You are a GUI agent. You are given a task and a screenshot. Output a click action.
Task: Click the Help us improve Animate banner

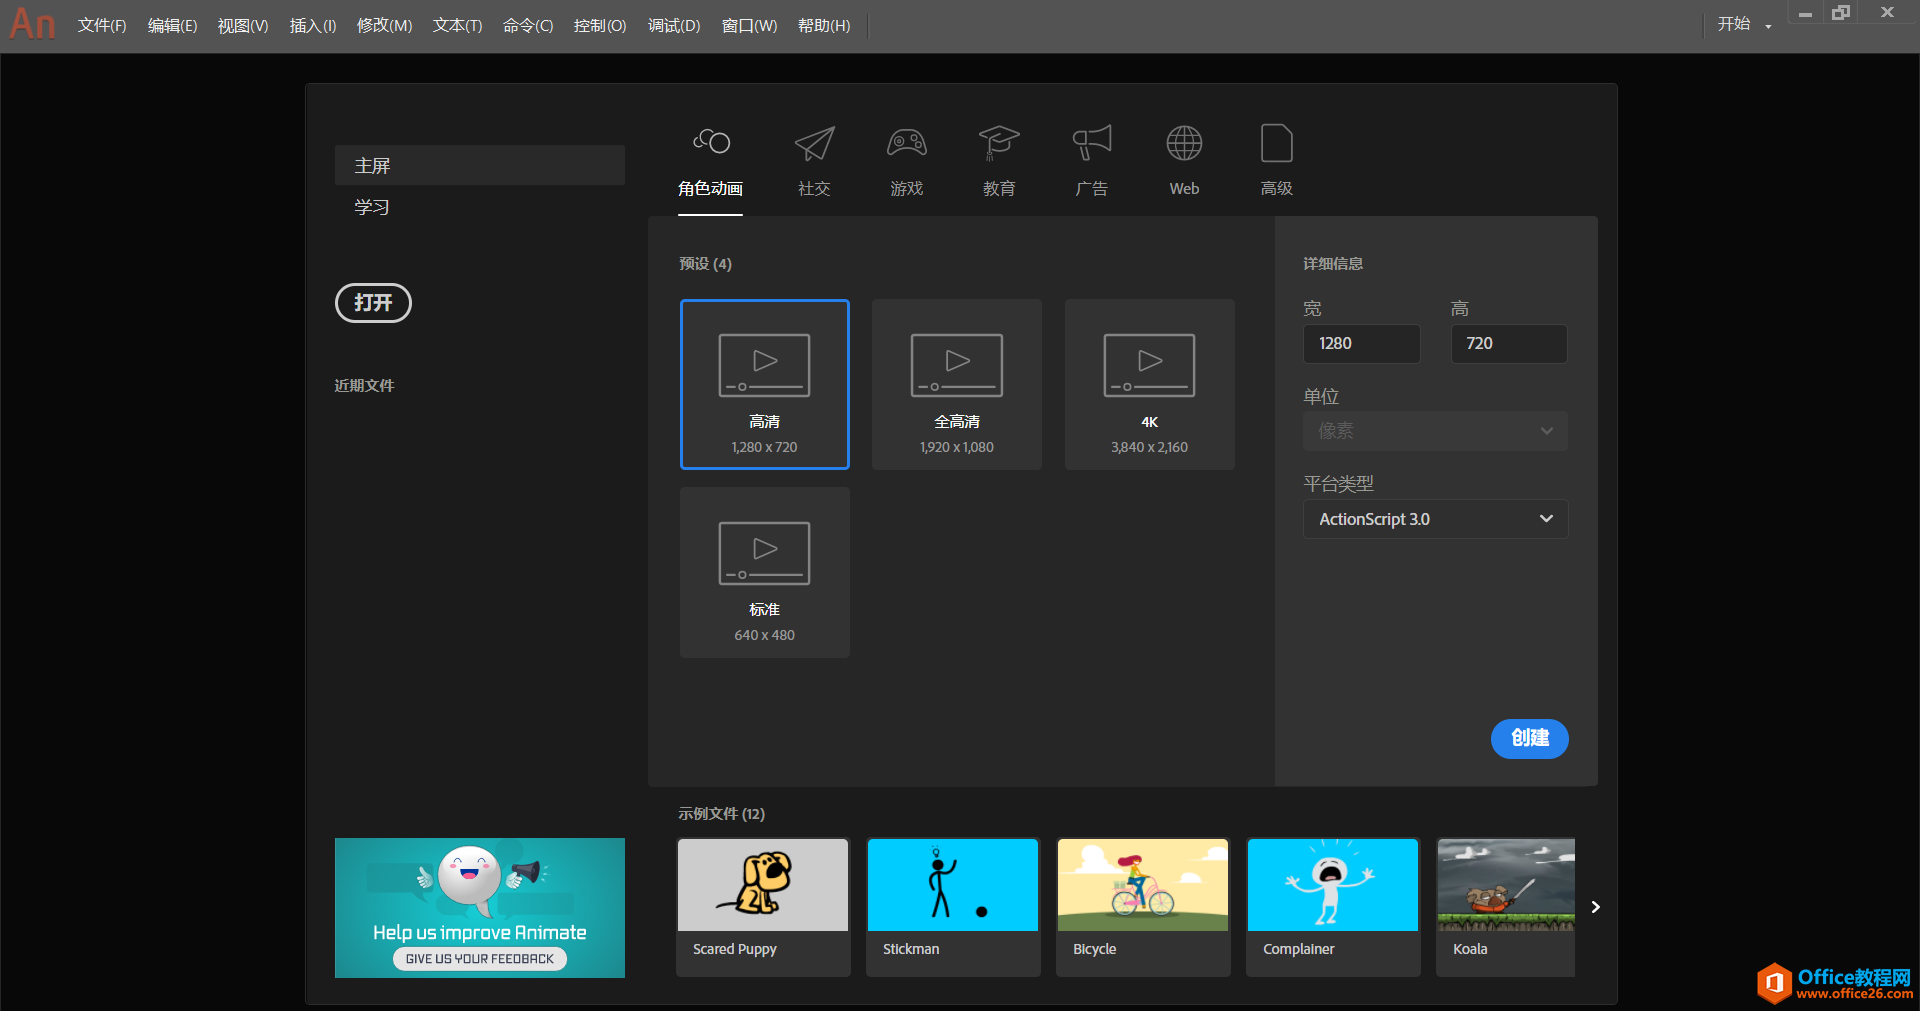[x=480, y=907]
